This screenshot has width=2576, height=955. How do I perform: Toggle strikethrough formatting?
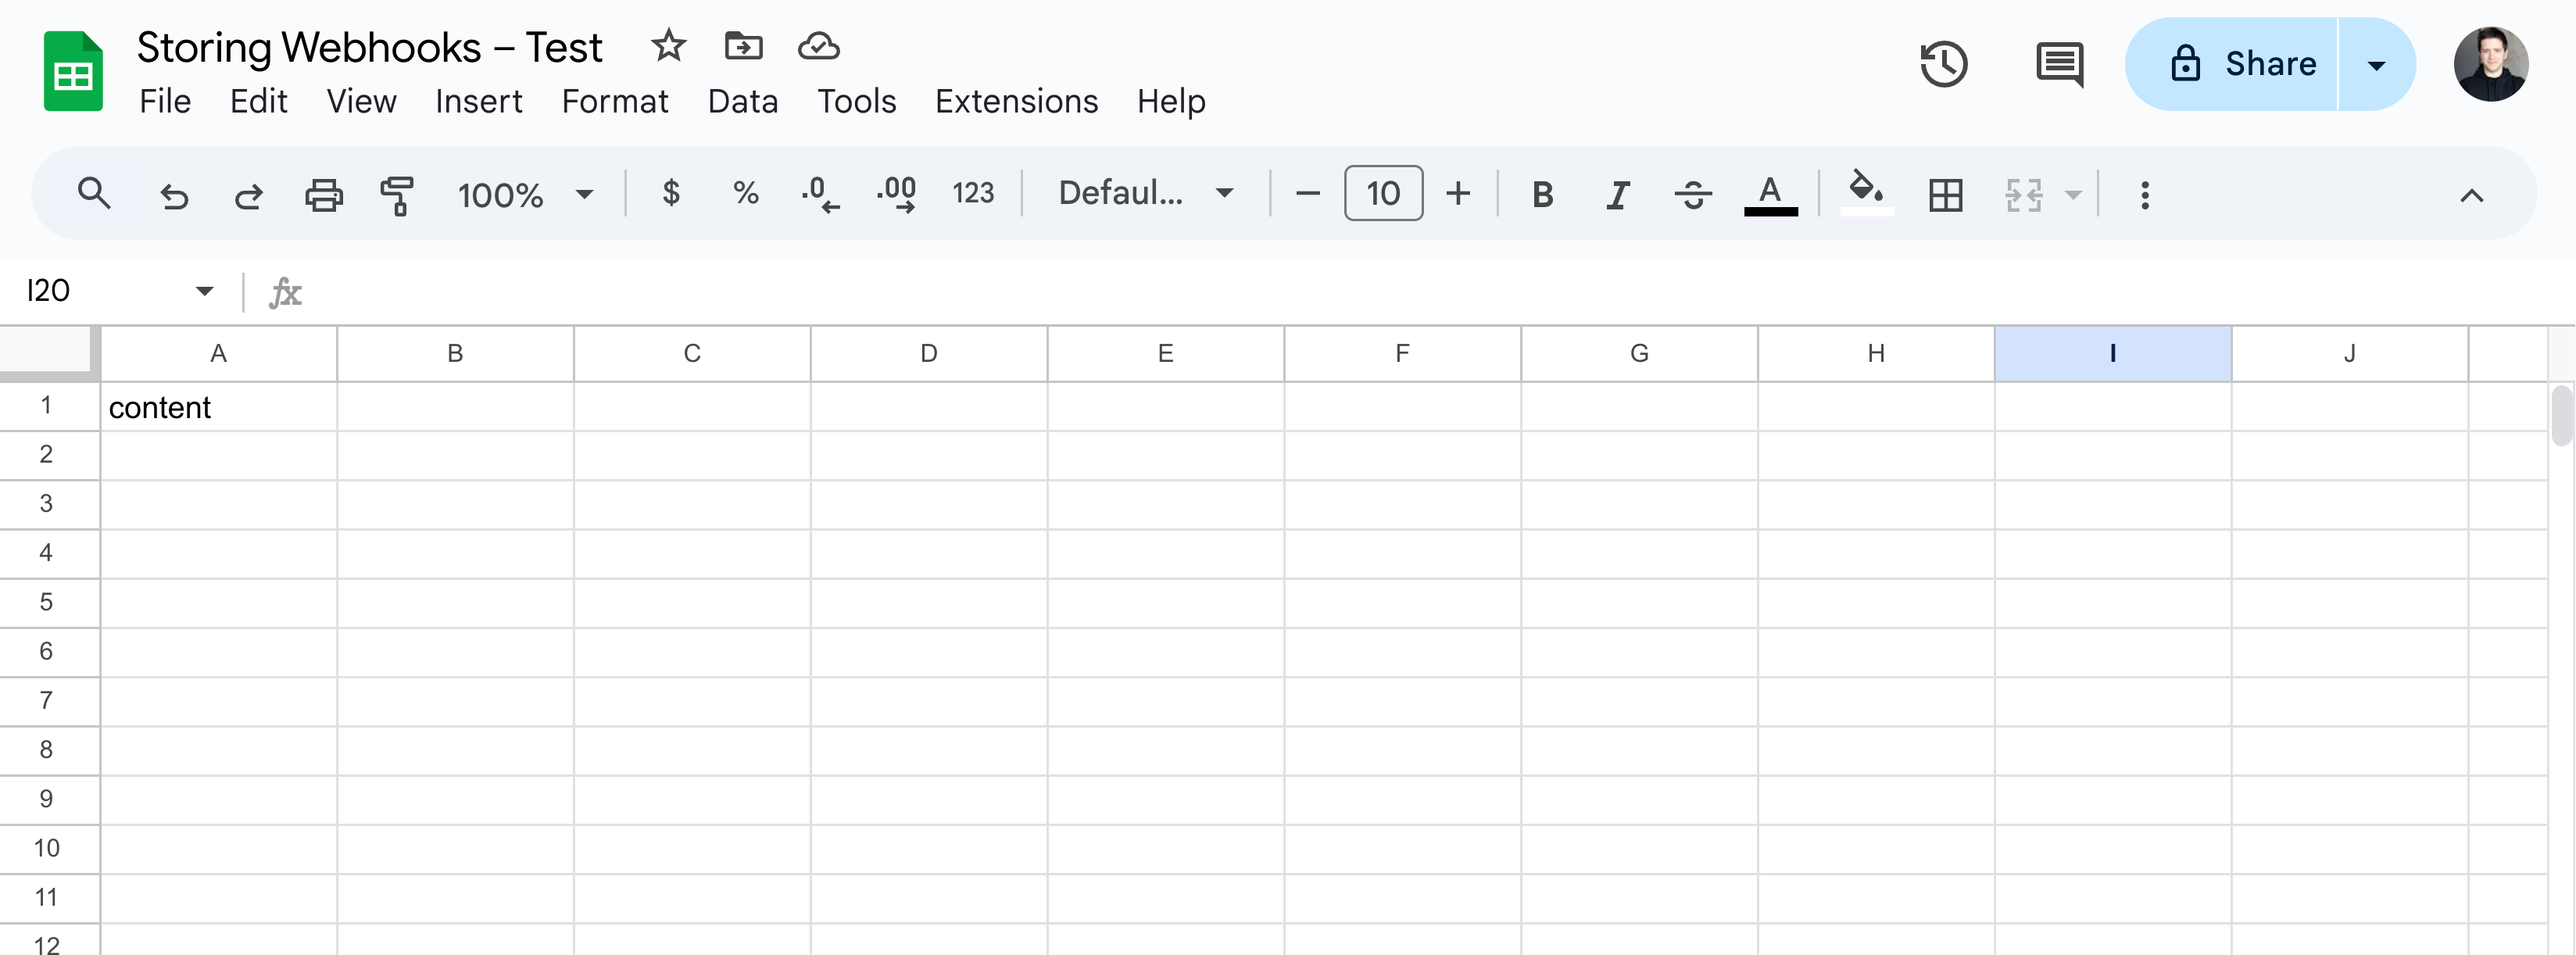point(1692,194)
